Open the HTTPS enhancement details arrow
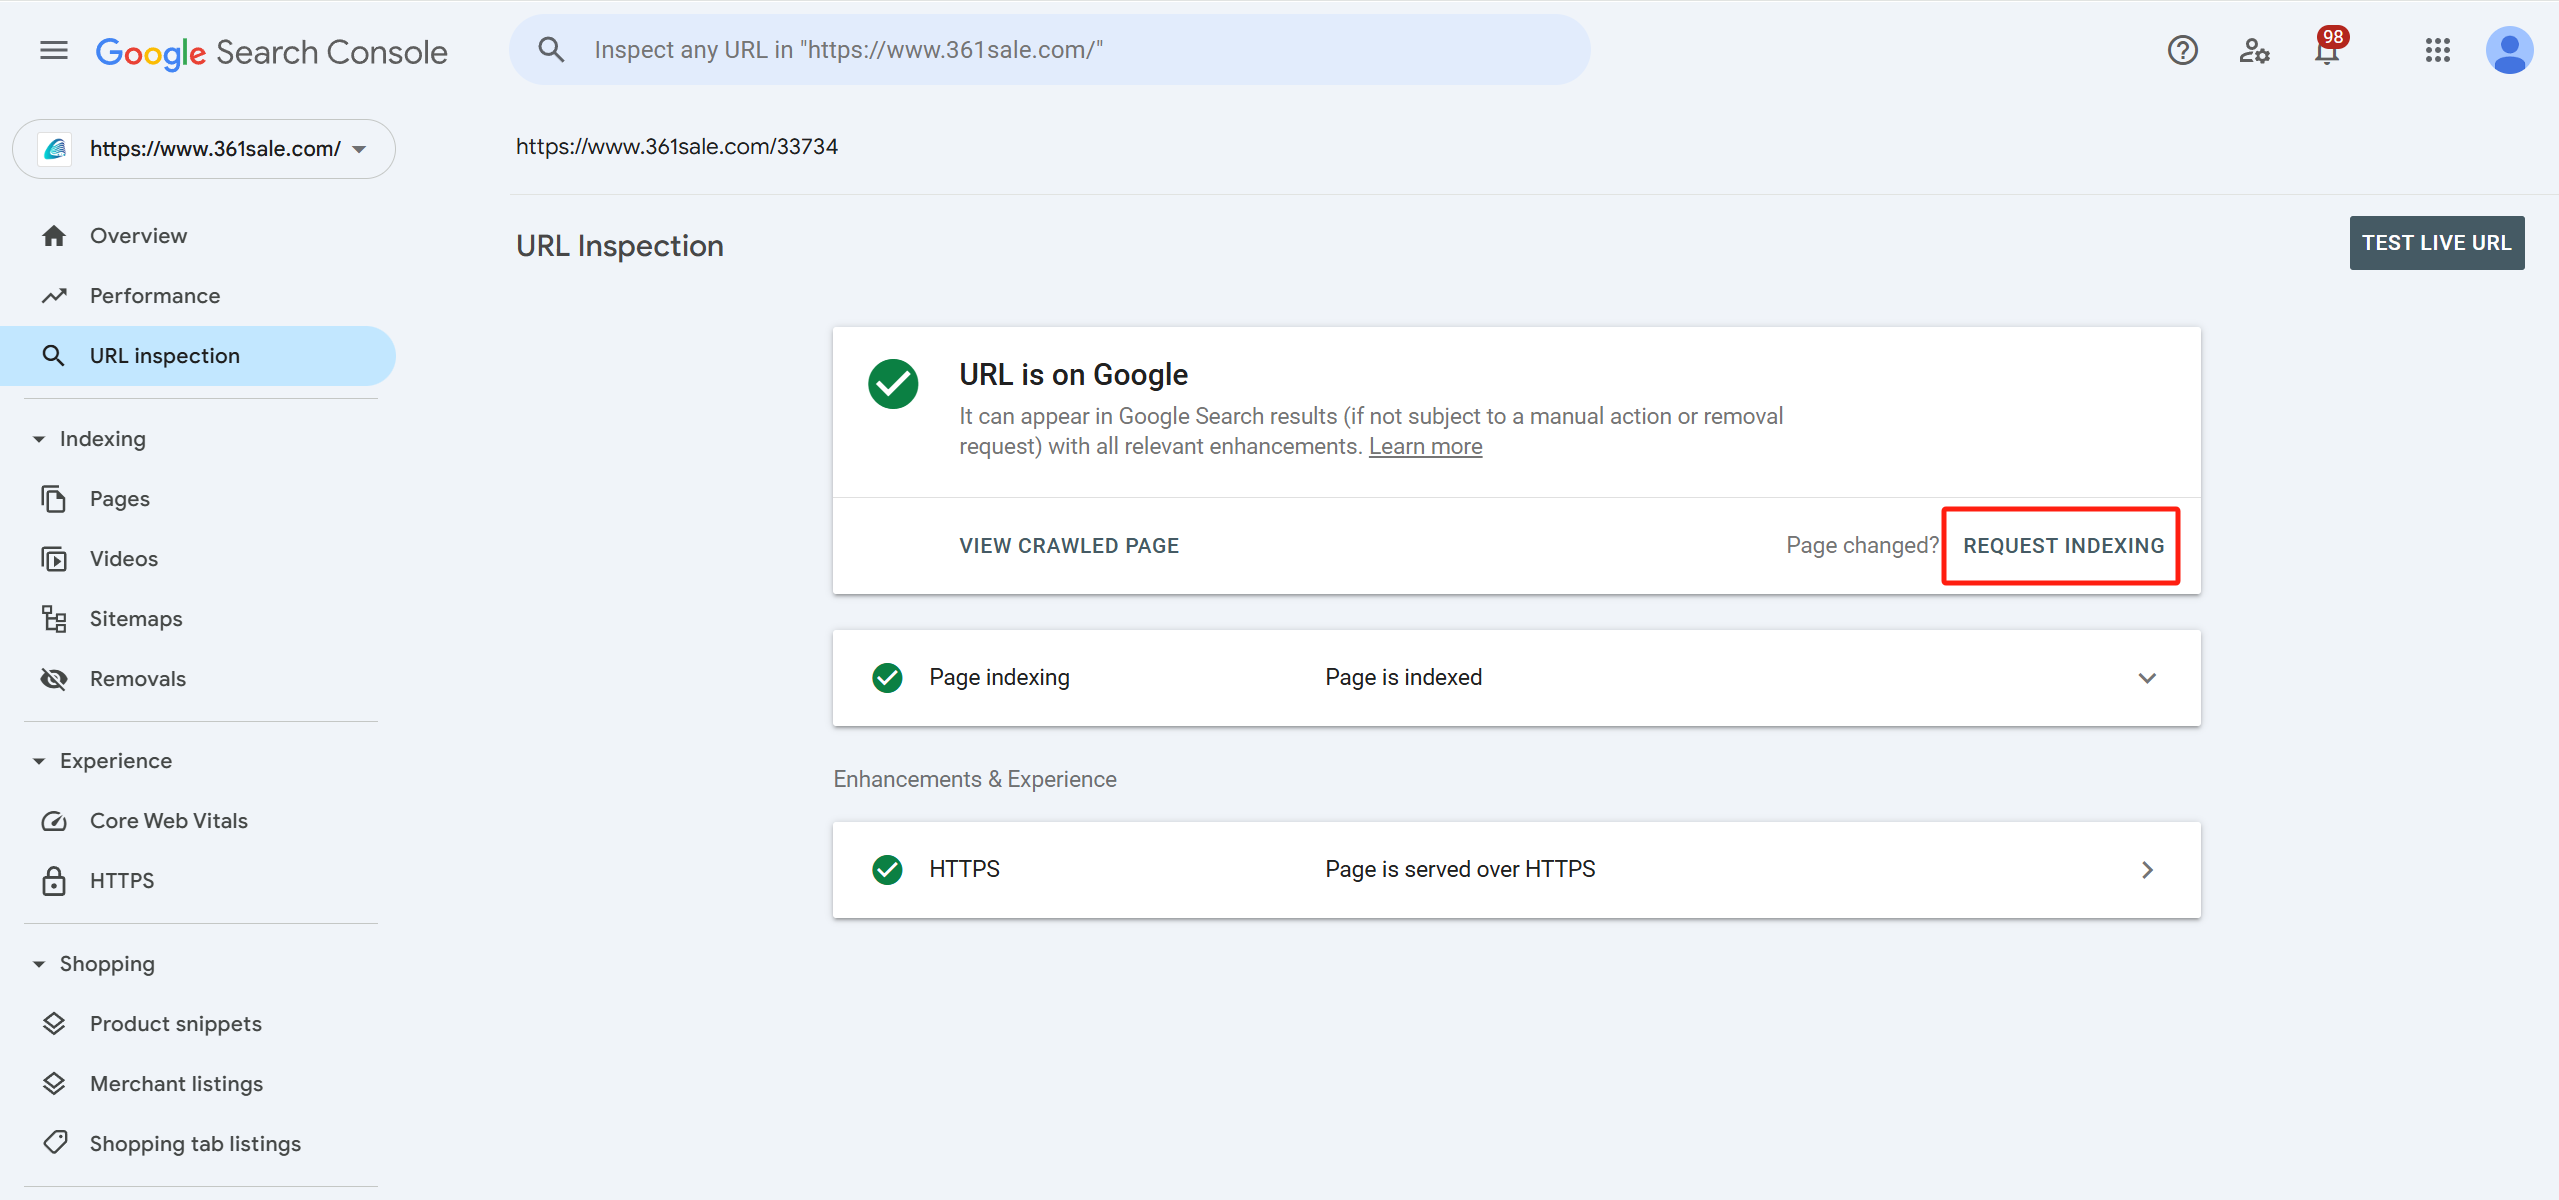The width and height of the screenshot is (2559, 1200). click(x=2146, y=870)
